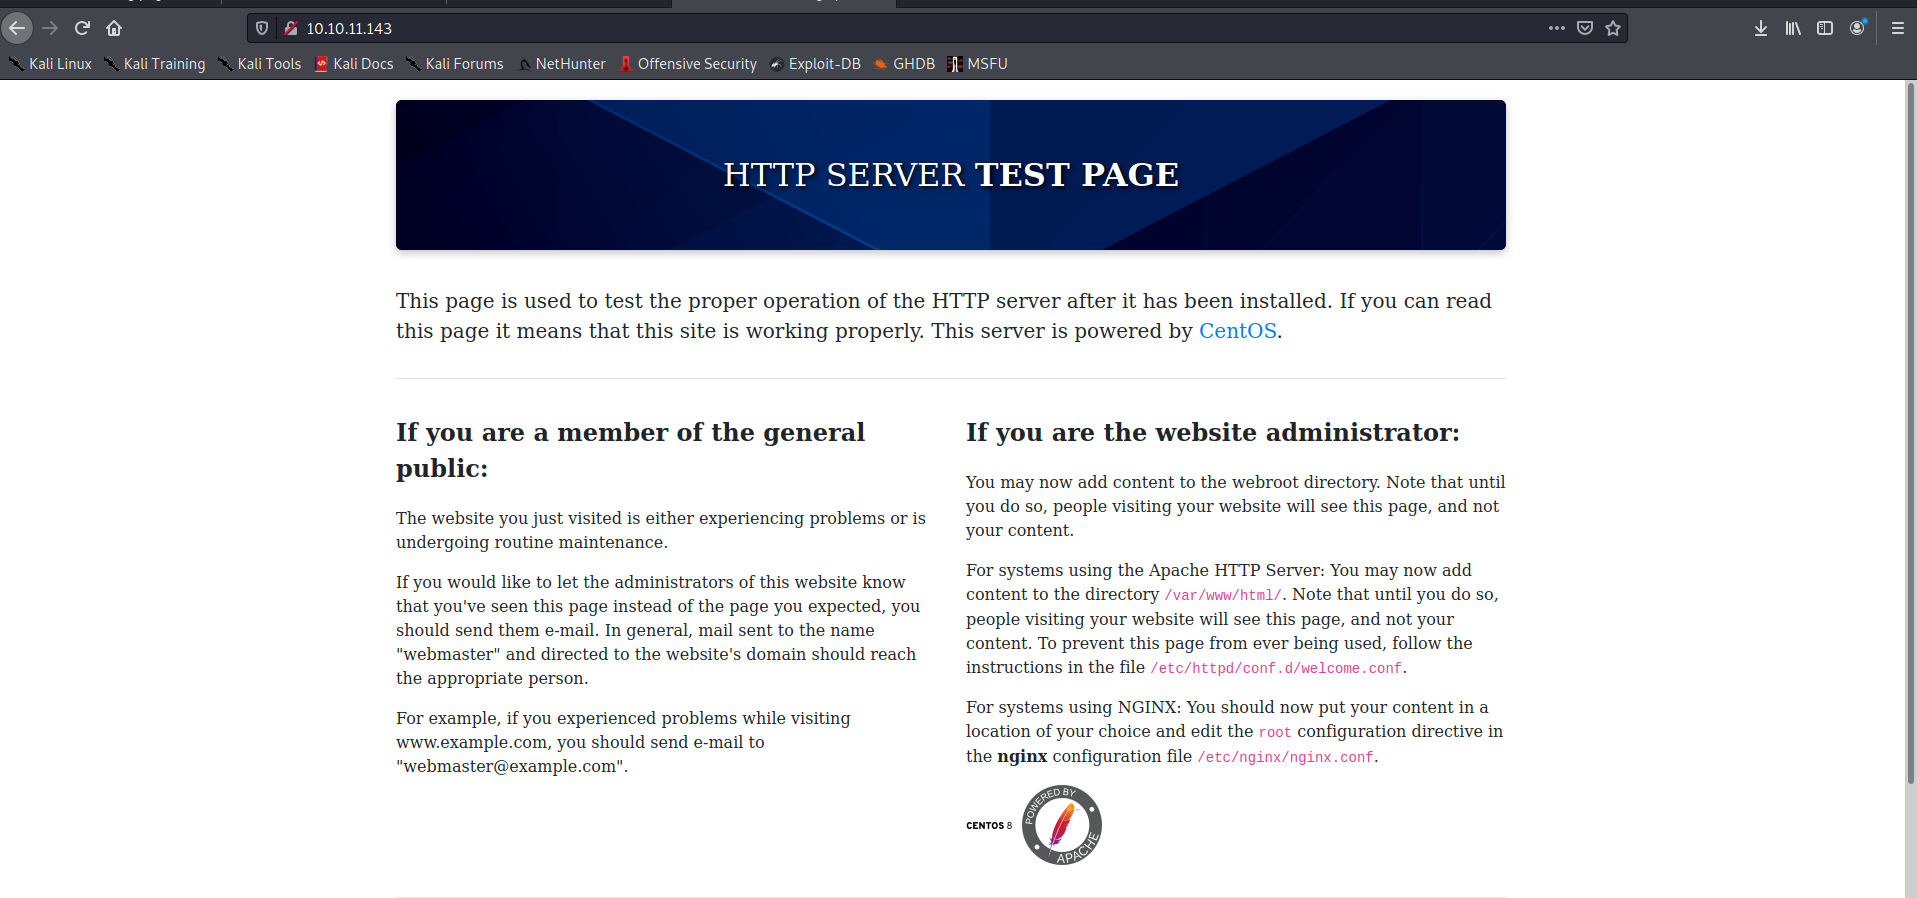
Task: Show insecure connection lock info
Action: 290,28
